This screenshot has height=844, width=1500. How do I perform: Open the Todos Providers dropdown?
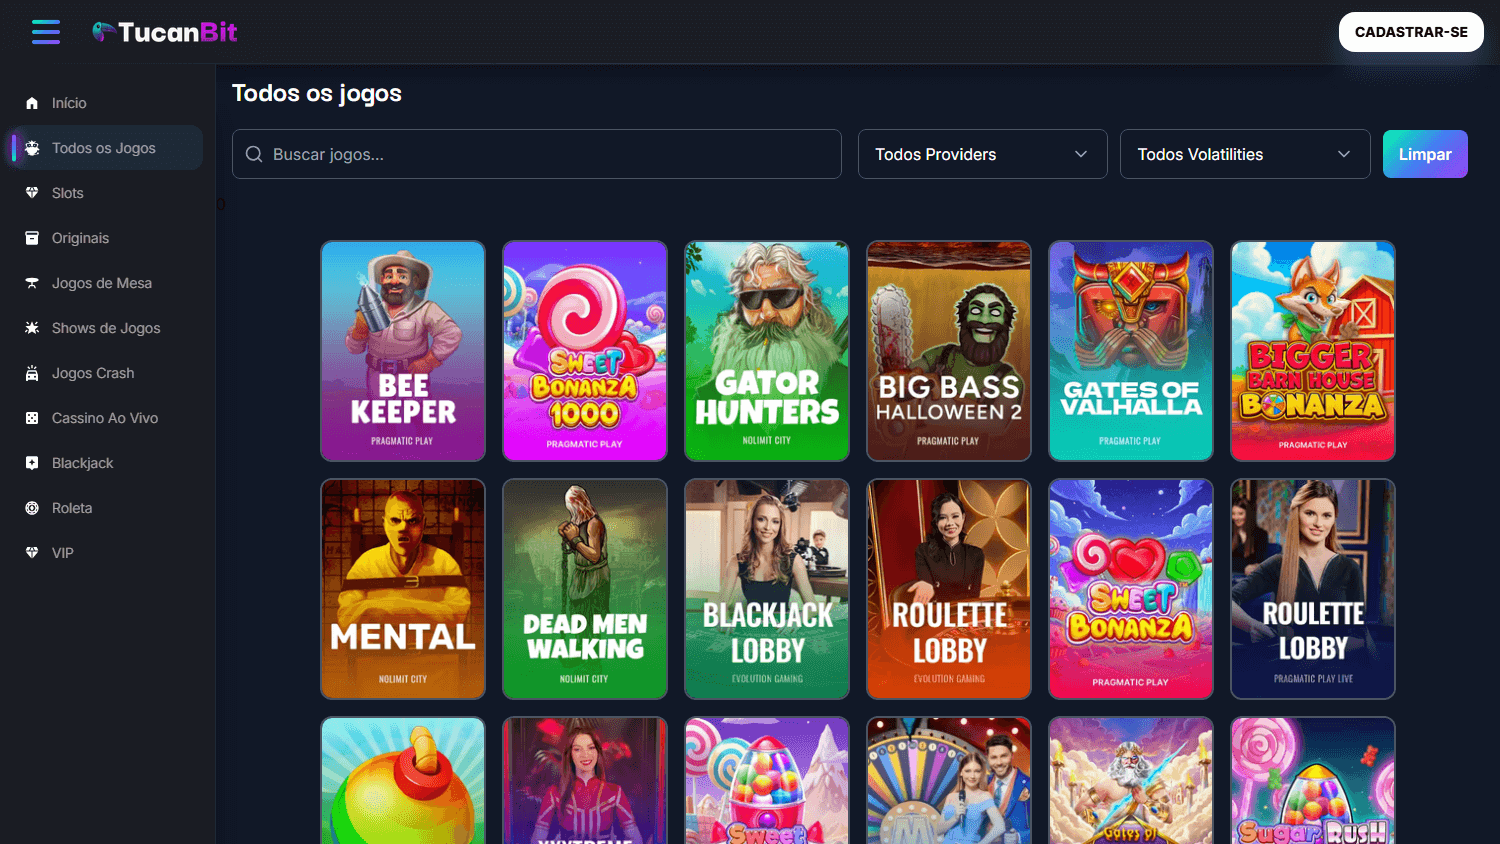(981, 154)
